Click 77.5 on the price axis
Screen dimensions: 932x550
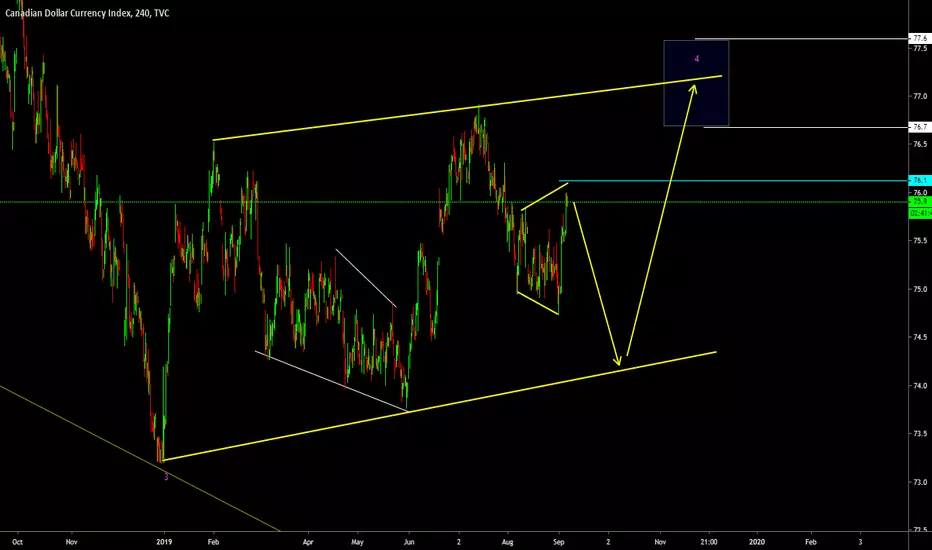[920, 48]
